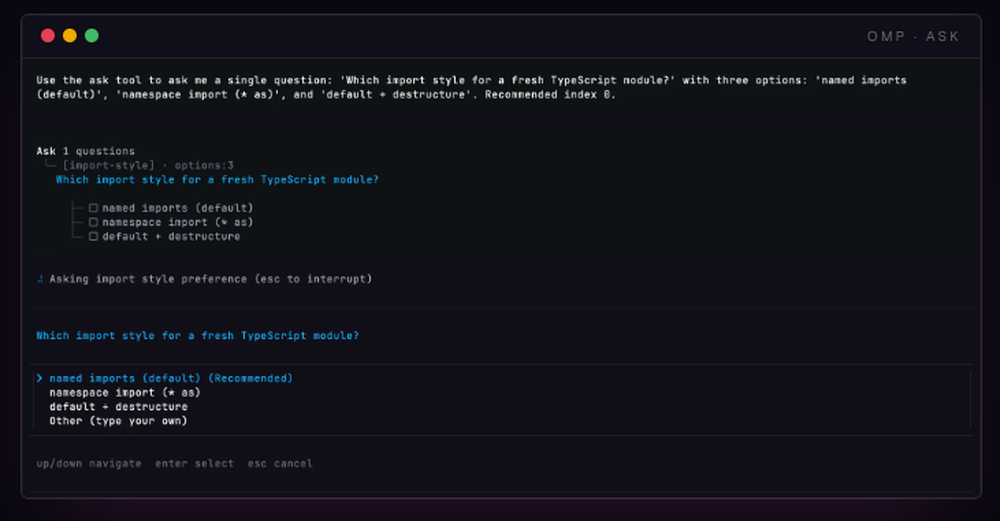The height and width of the screenshot is (521, 1000).
Task: Click the selection arrow beside named imports
Action: click(x=40, y=378)
